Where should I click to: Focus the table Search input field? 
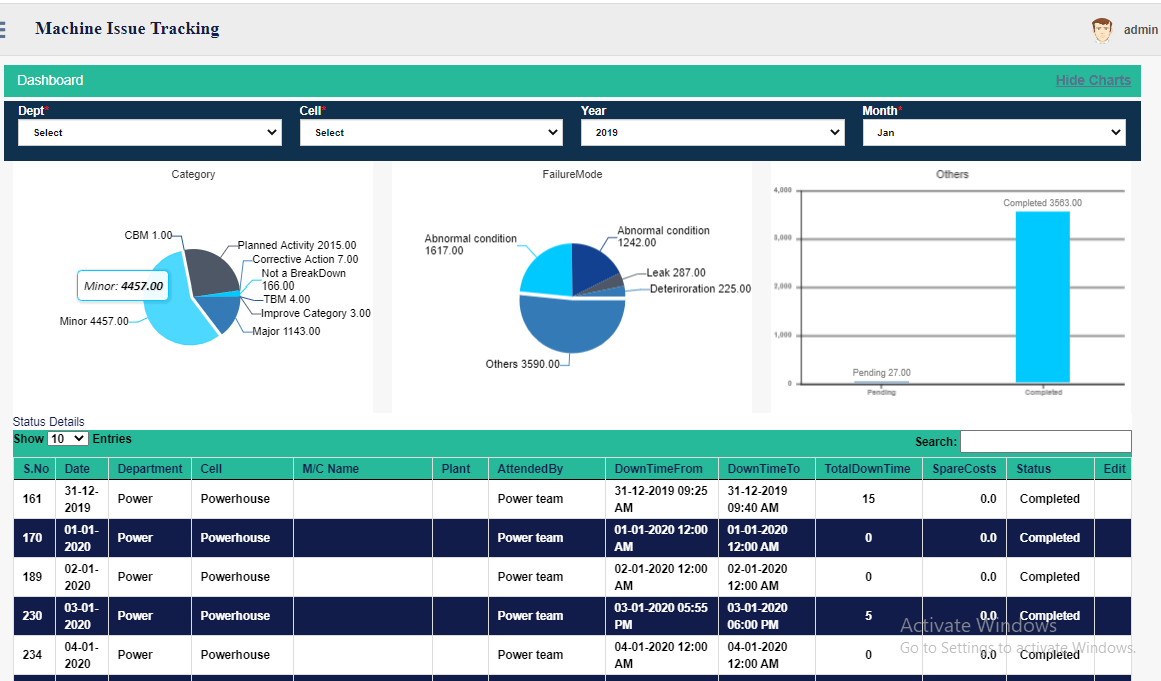pos(1045,441)
